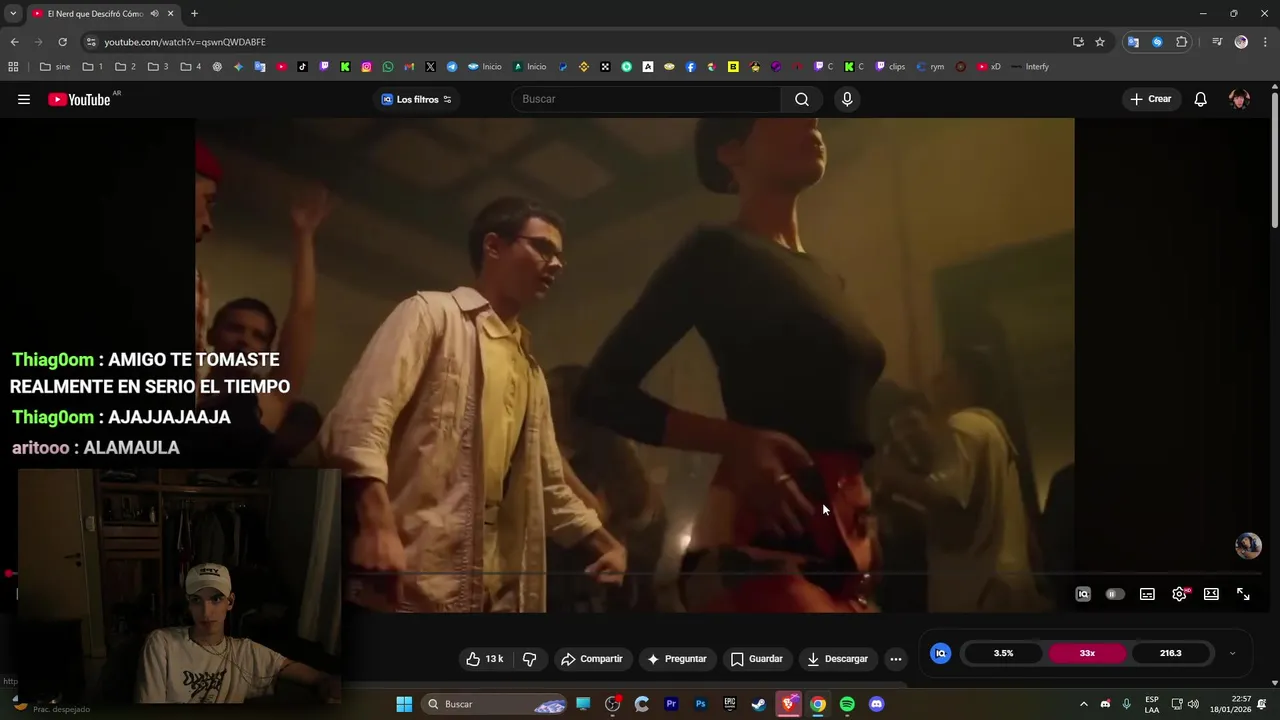1280x720 pixels.
Task: Open Discord from the taskbar
Action: (877, 704)
